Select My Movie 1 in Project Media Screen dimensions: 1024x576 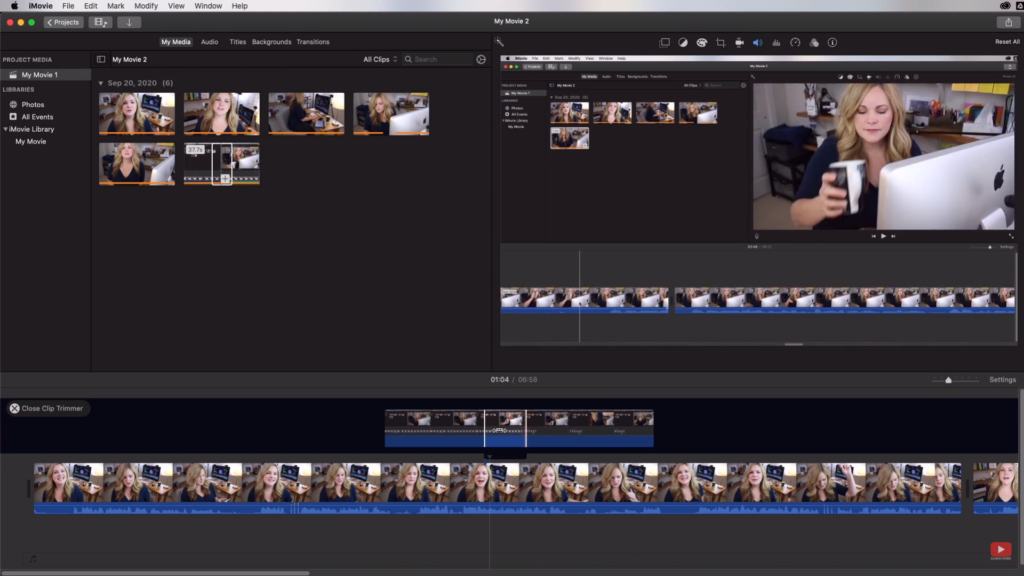[46, 75]
